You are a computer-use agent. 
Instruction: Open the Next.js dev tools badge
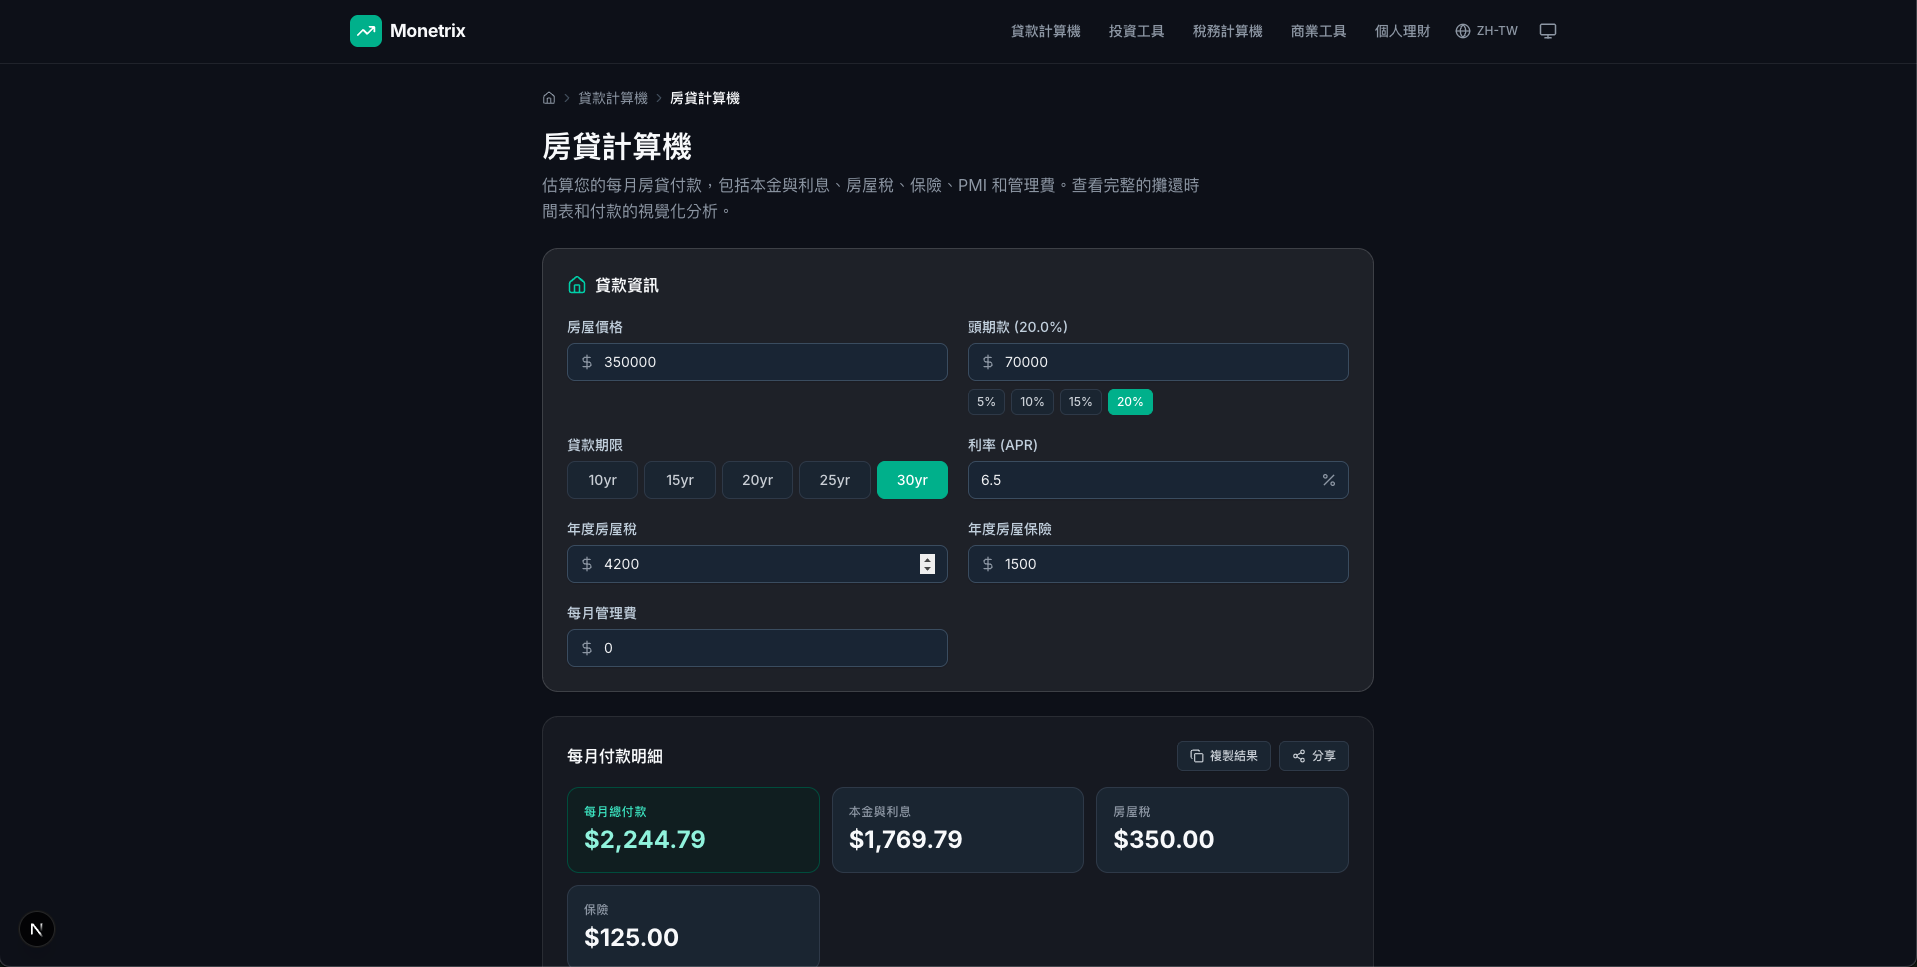coord(37,929)
